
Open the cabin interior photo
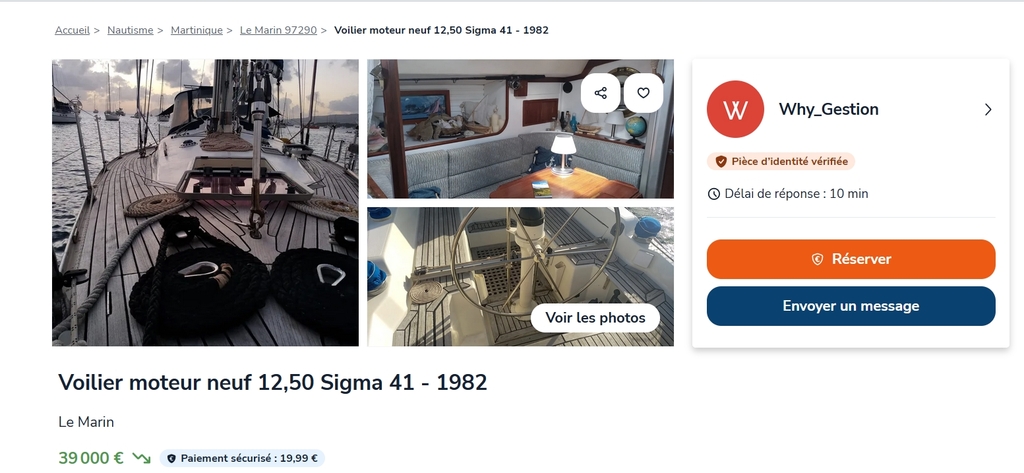point(520,129)
